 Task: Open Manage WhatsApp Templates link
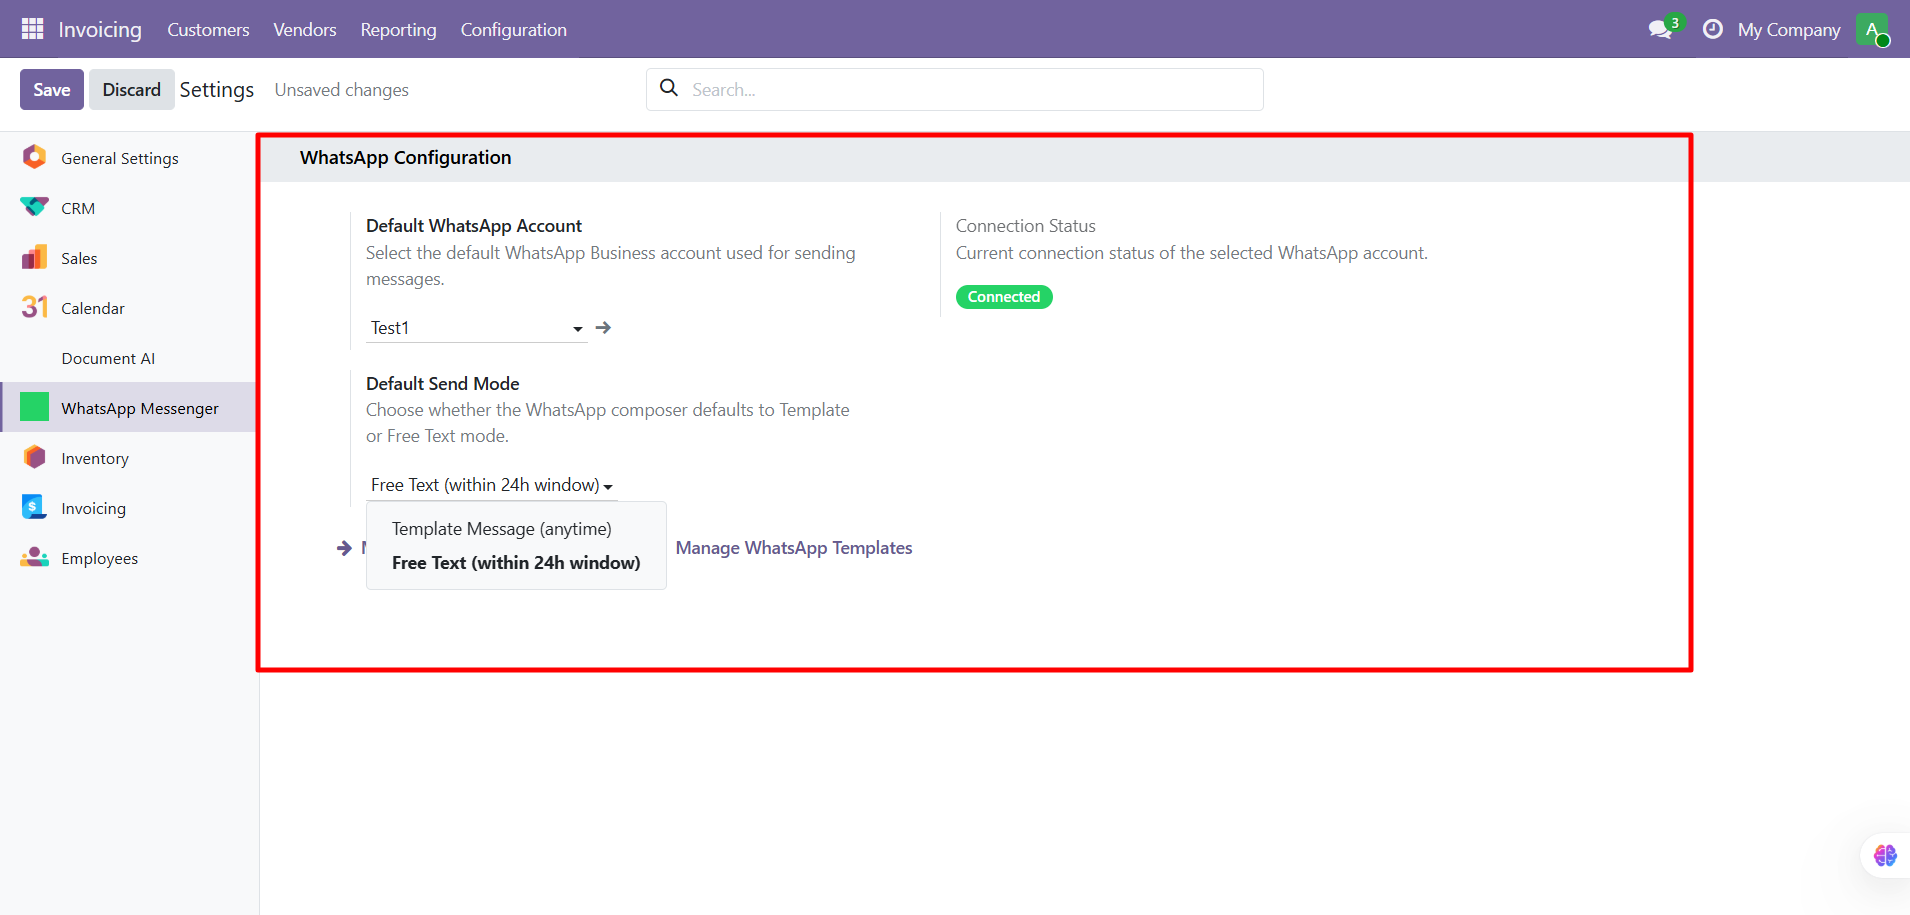click(794, 548)
